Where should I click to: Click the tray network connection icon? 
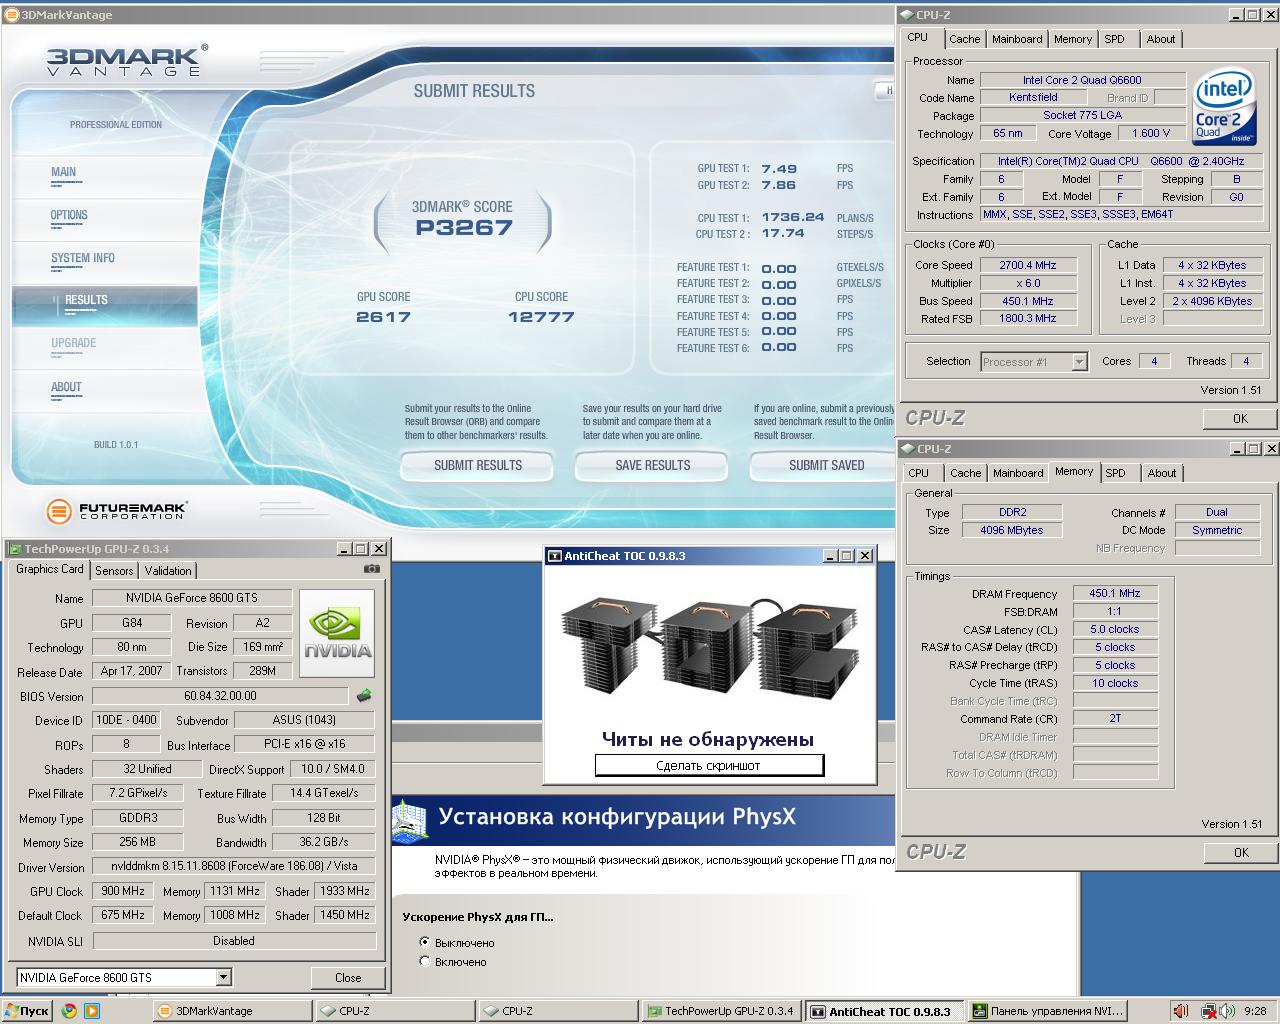point(1208,1011)
